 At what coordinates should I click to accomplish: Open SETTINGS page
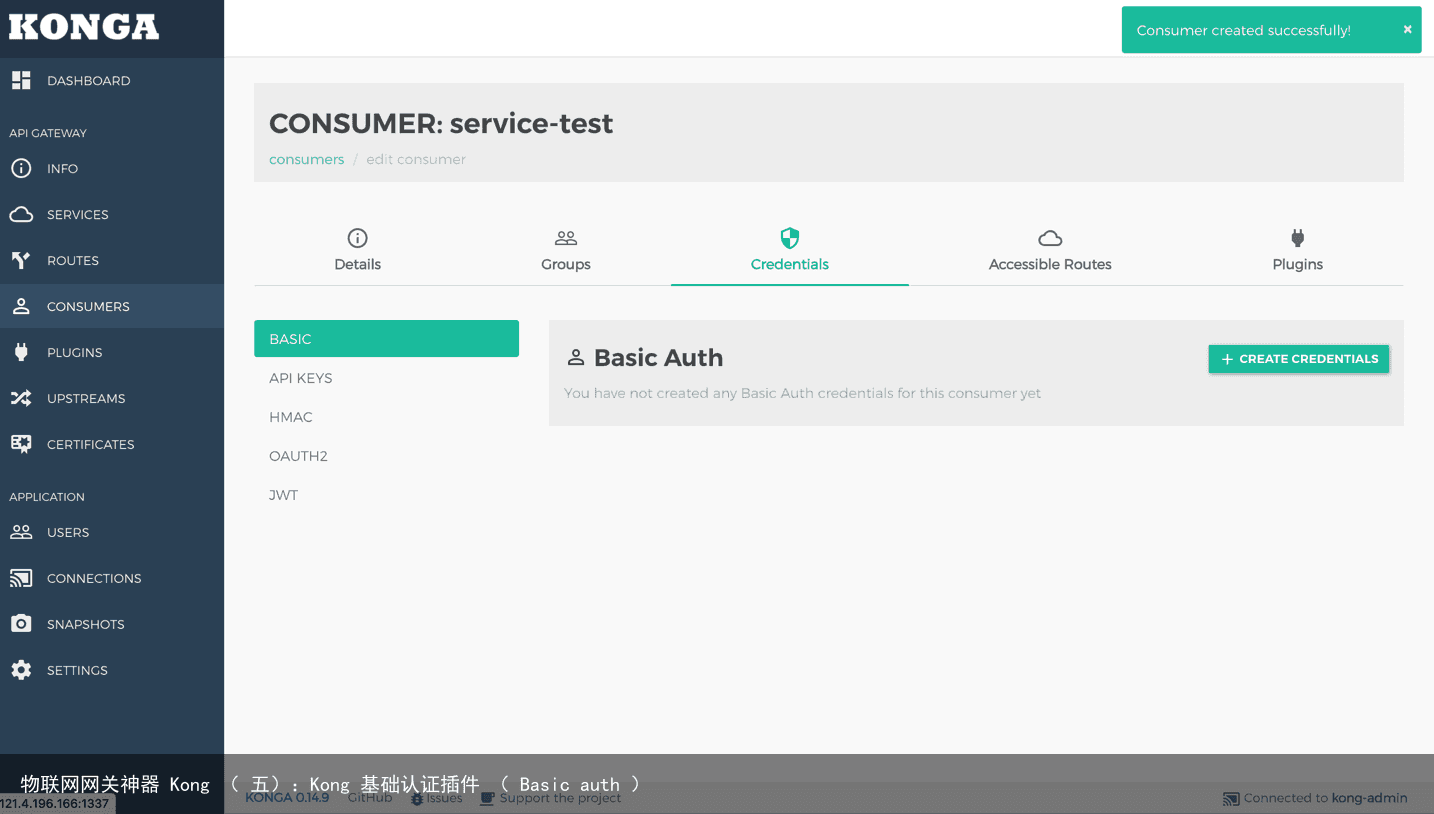click(112, 670)
